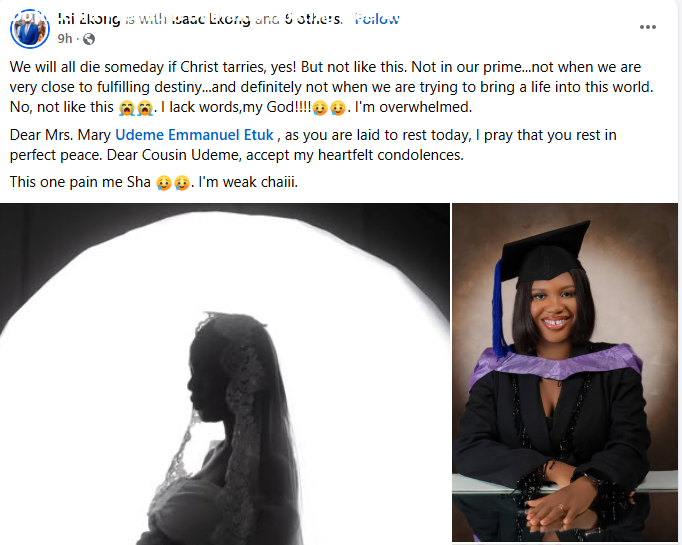Expand the "9 others" tagged people list
682x545 pixels.
313,19
